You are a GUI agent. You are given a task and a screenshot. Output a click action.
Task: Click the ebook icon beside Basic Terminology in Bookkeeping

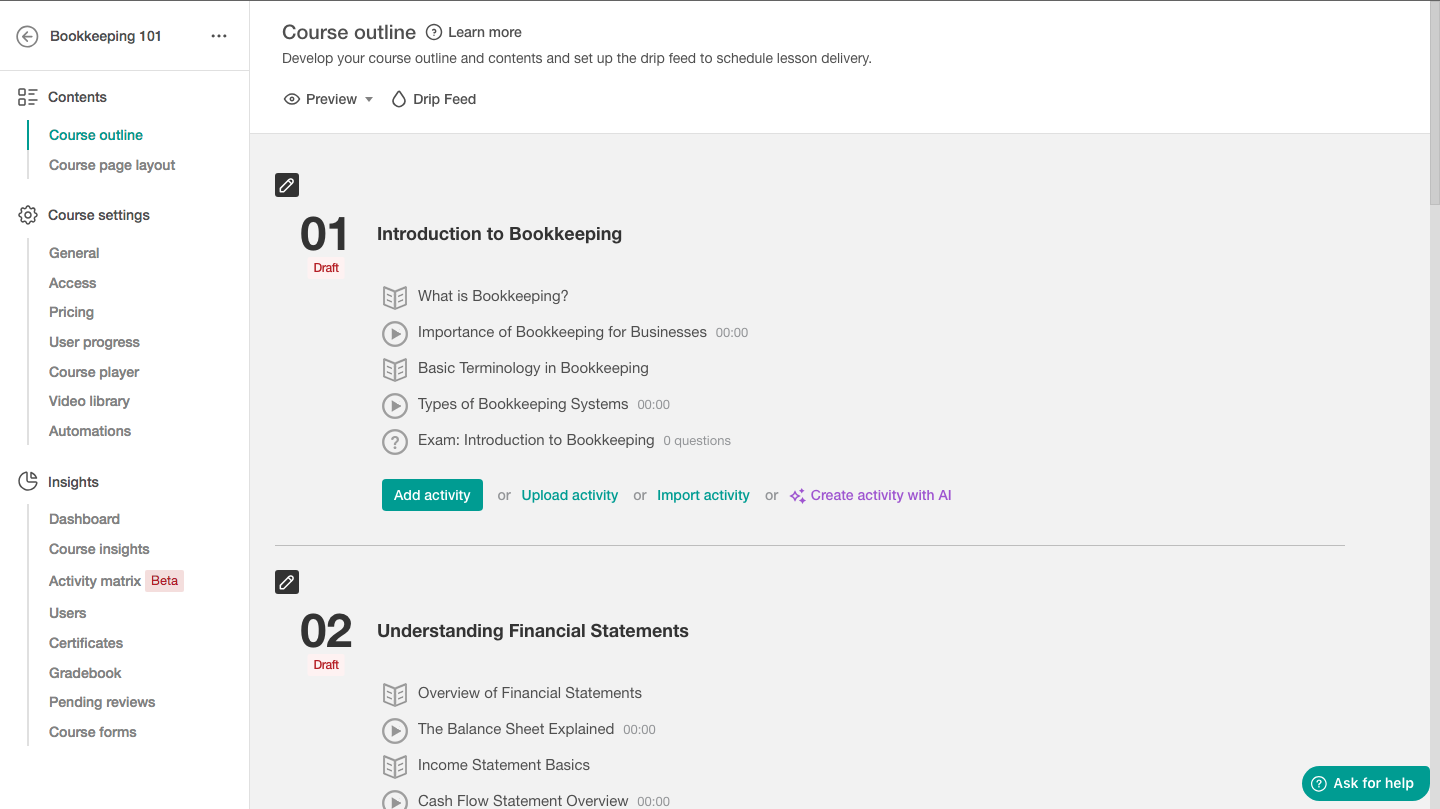[x=394, y=369]
